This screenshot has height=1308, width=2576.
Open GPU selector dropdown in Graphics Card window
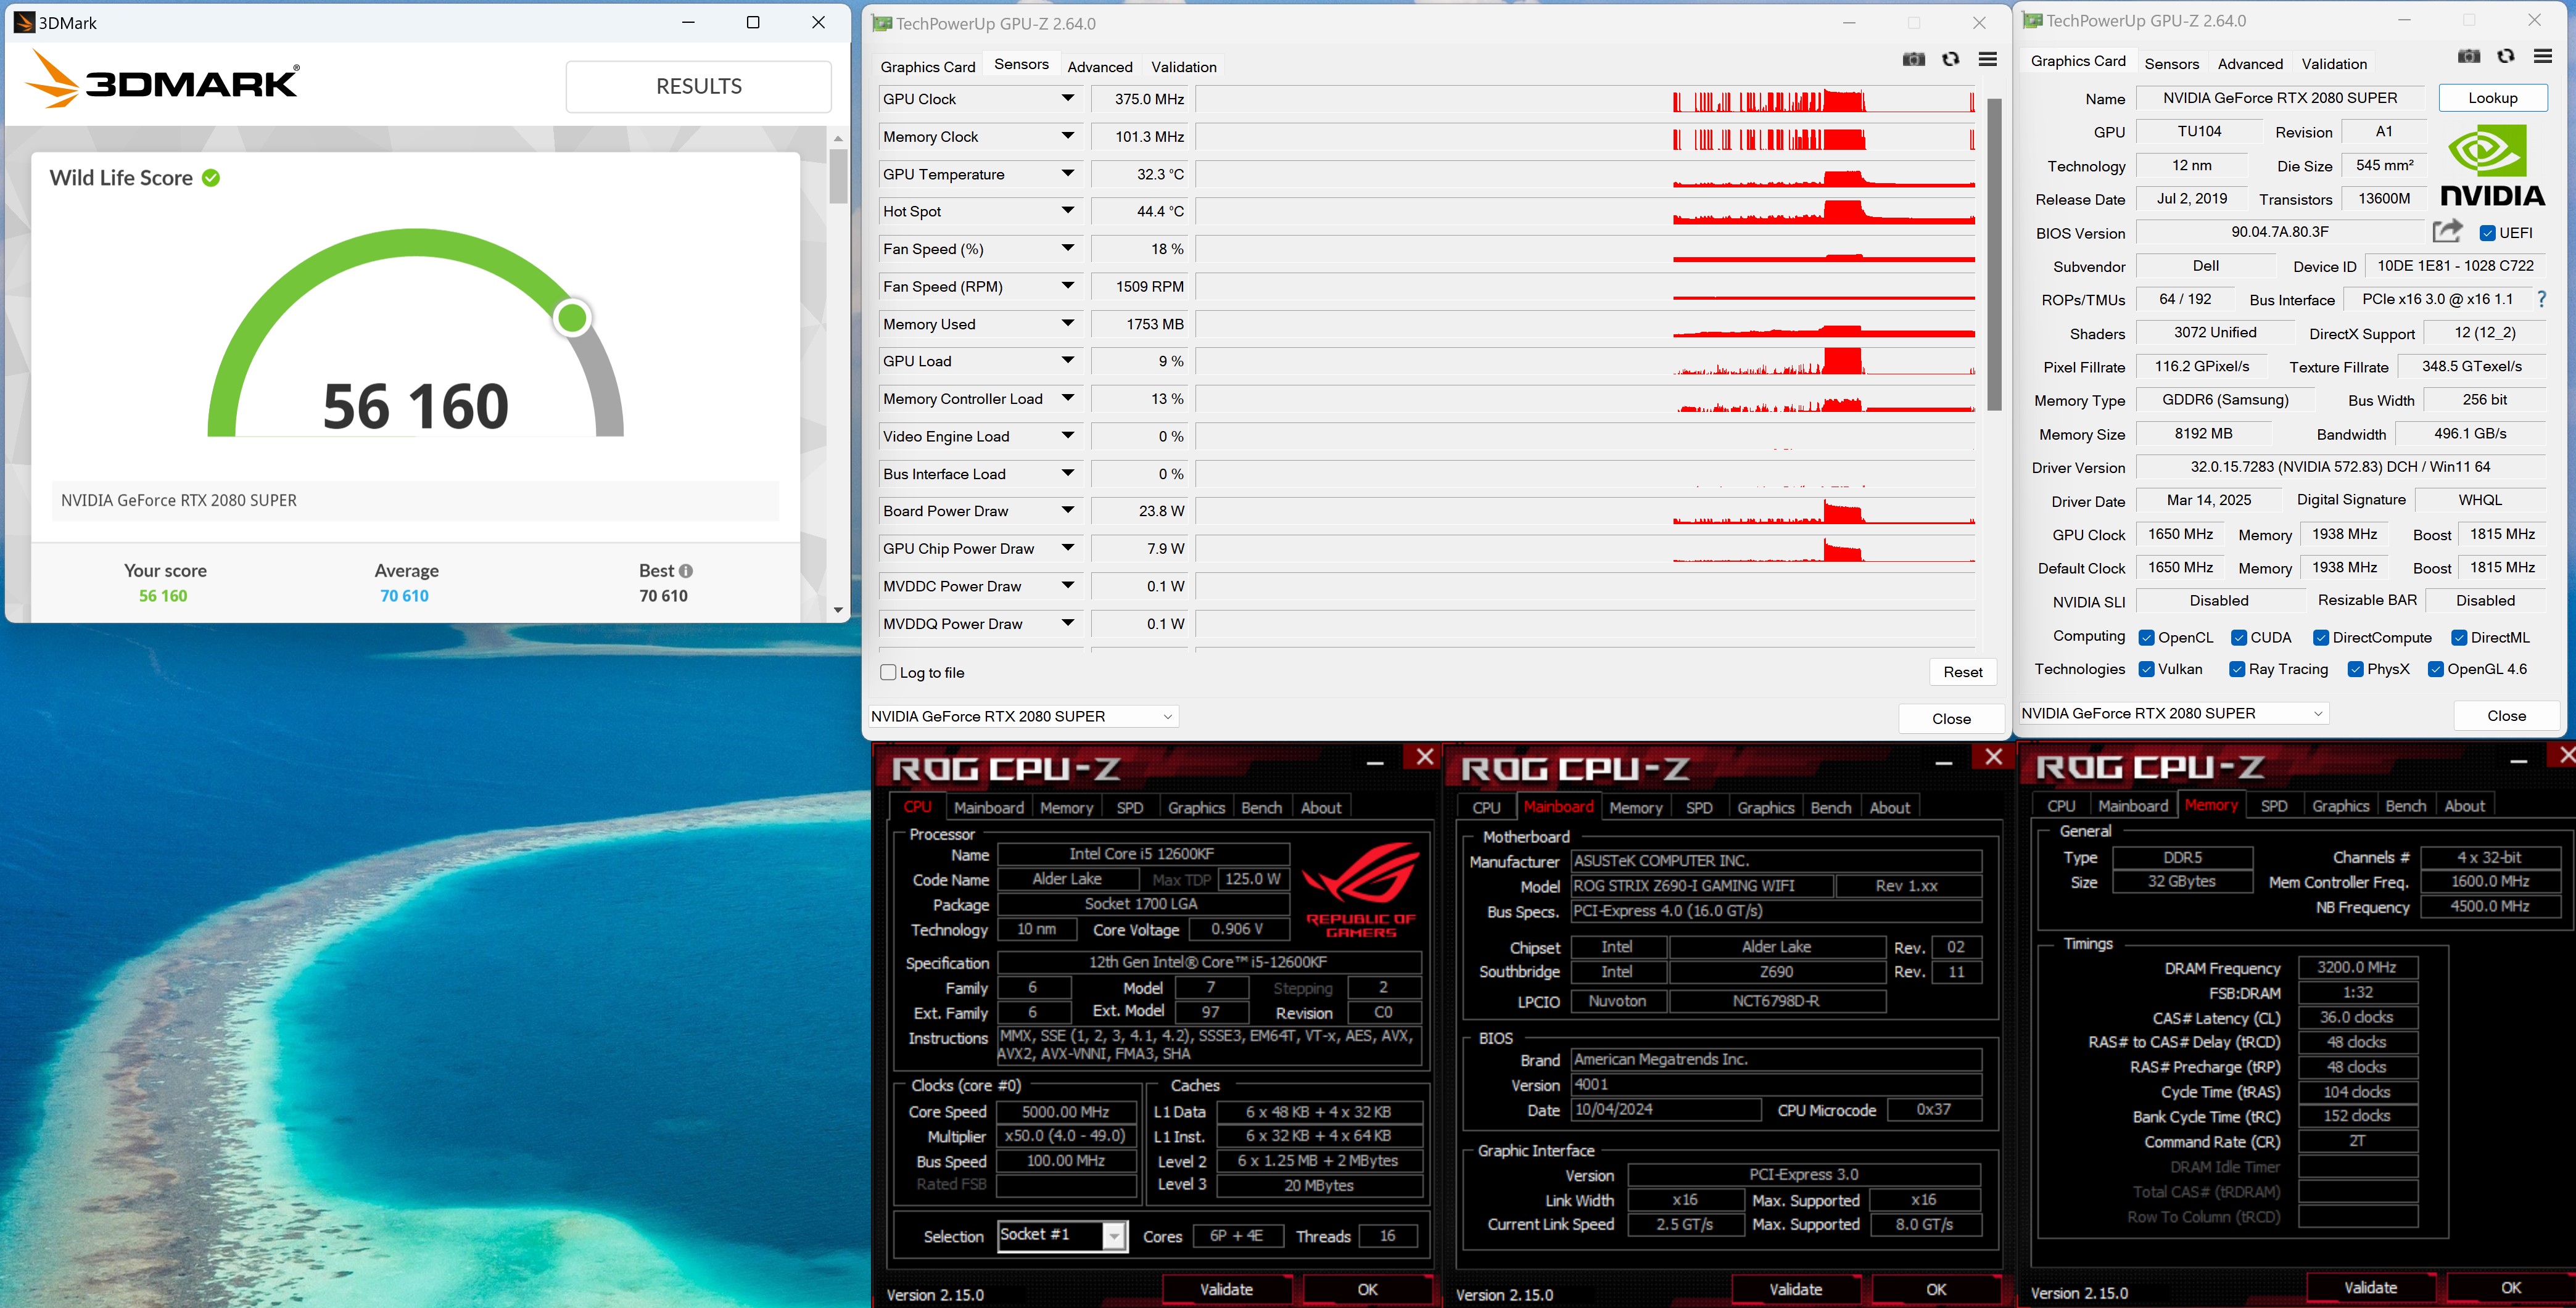[x=2173, y=714]
